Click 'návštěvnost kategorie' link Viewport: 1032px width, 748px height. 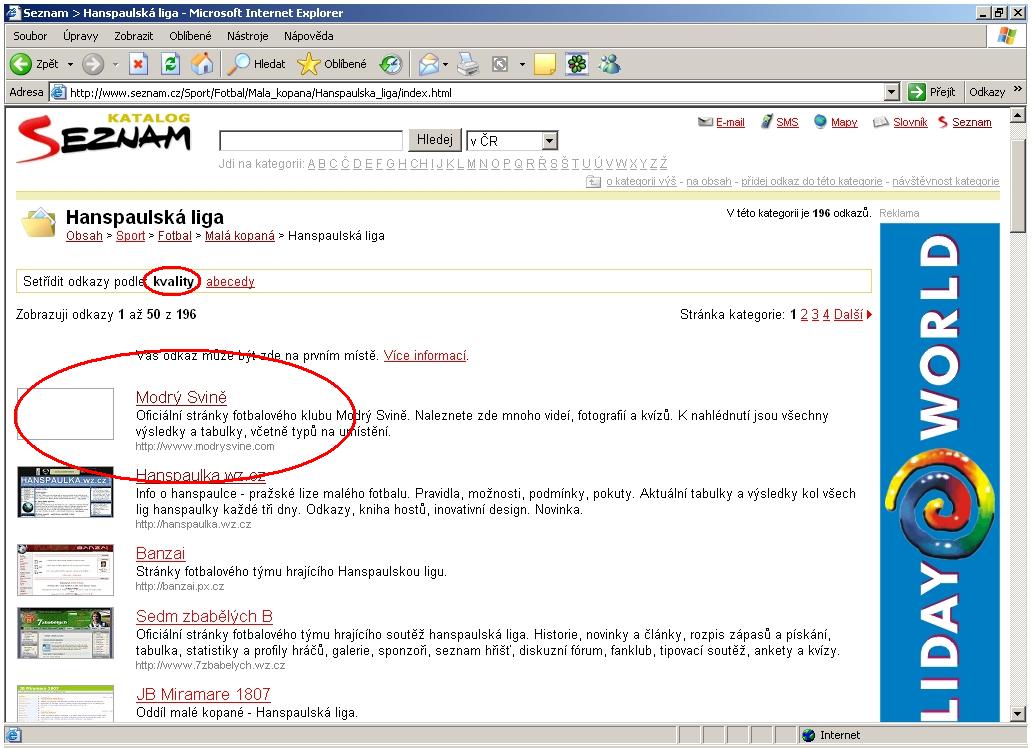pos(946,181)
